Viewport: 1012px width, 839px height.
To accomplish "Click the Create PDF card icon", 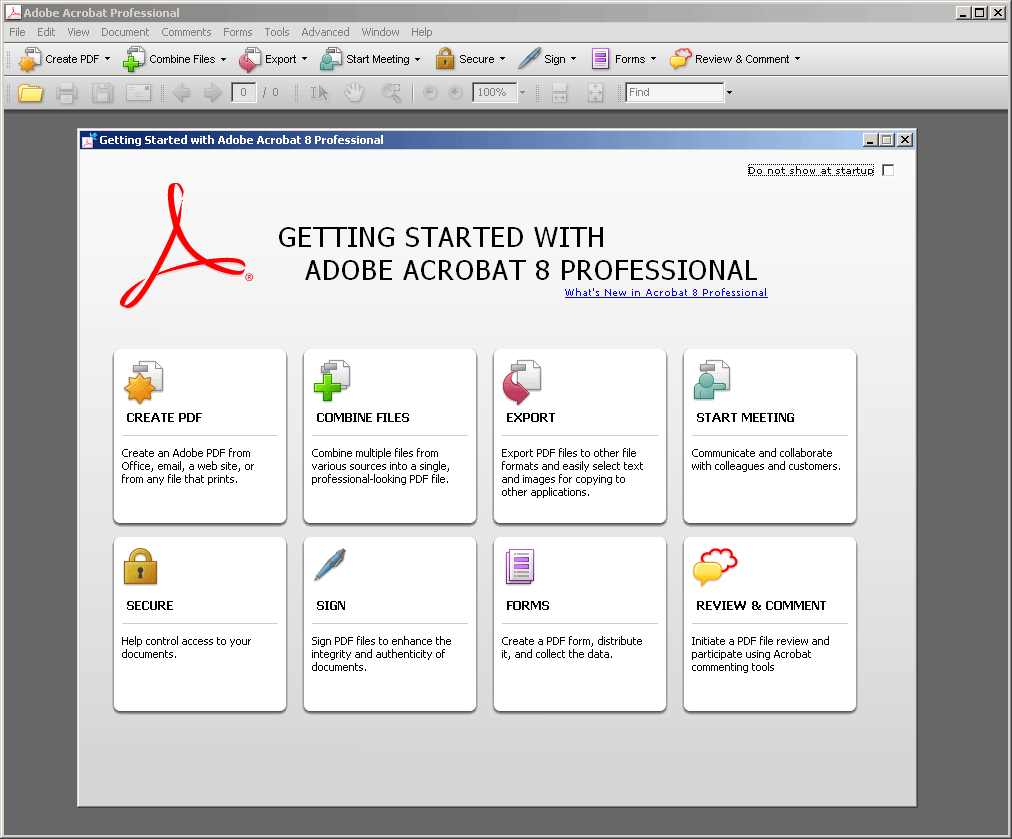I will coord(144,382).
